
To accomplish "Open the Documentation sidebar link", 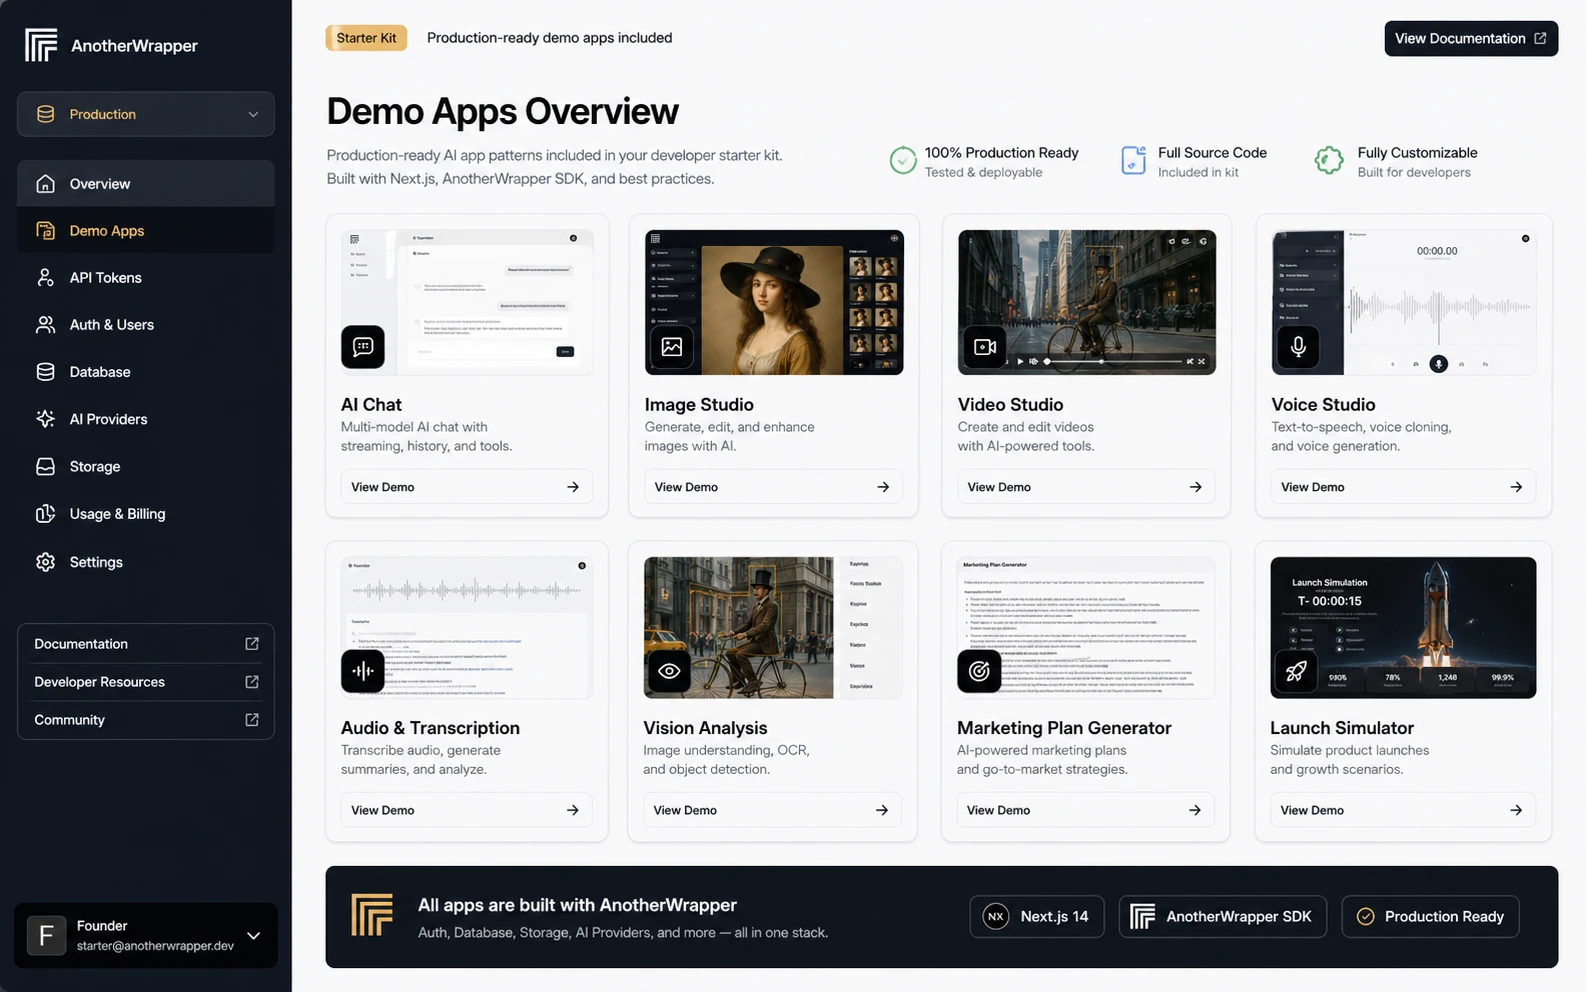I will (146, 644).
